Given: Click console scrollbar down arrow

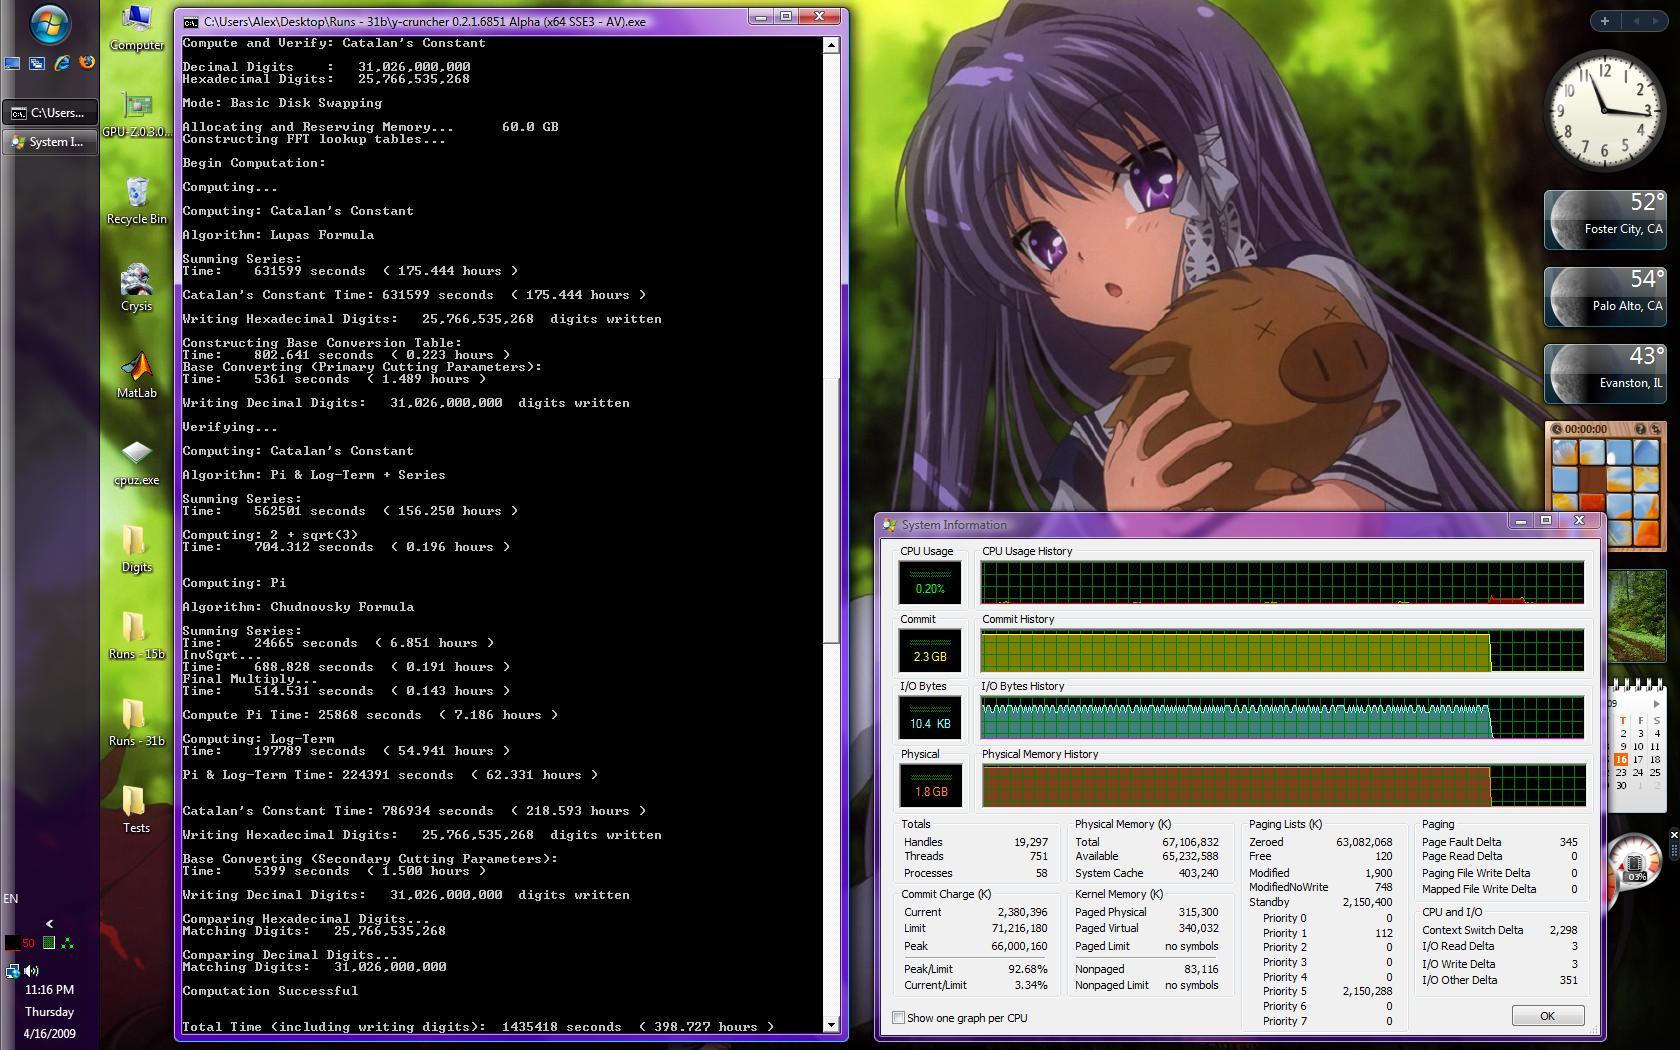Looking at the screenshot, I should coord(831,1025).
